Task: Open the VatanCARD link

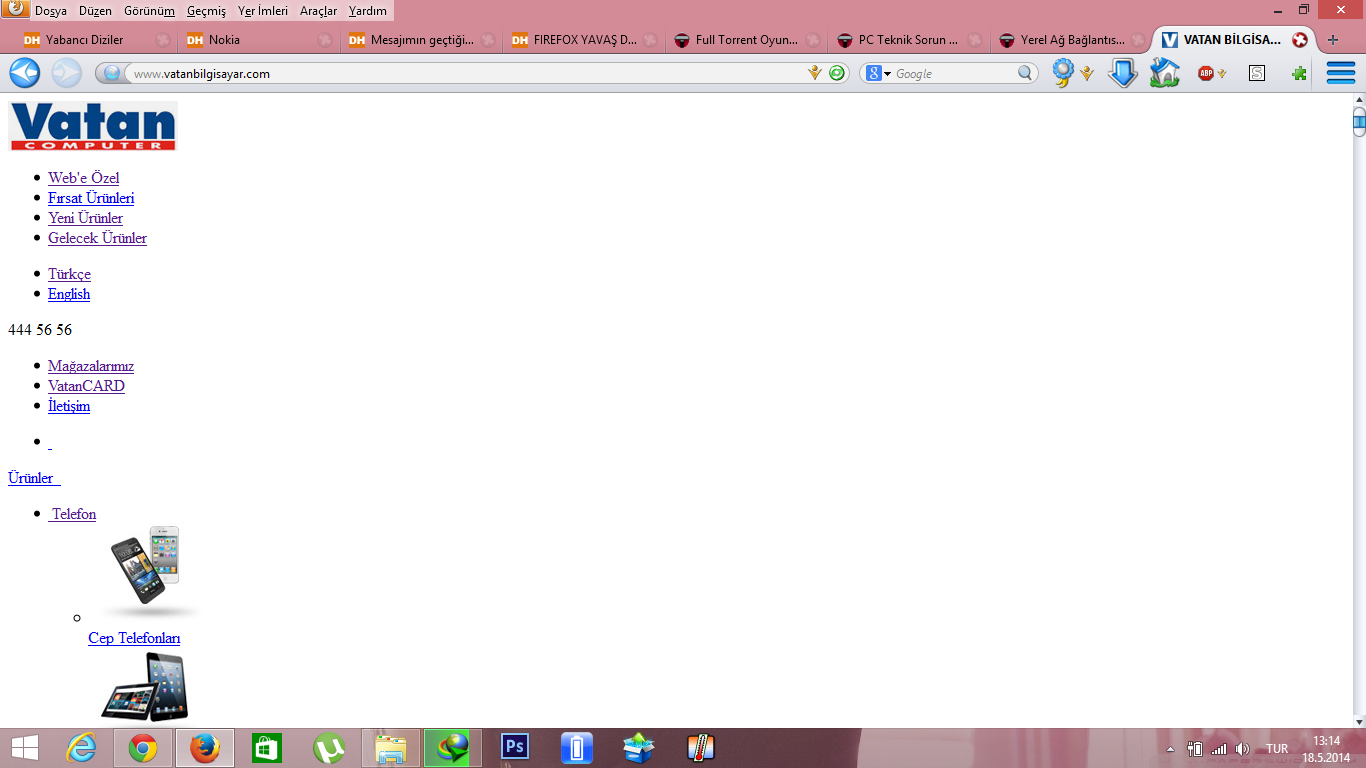Action: click(86, 386)
